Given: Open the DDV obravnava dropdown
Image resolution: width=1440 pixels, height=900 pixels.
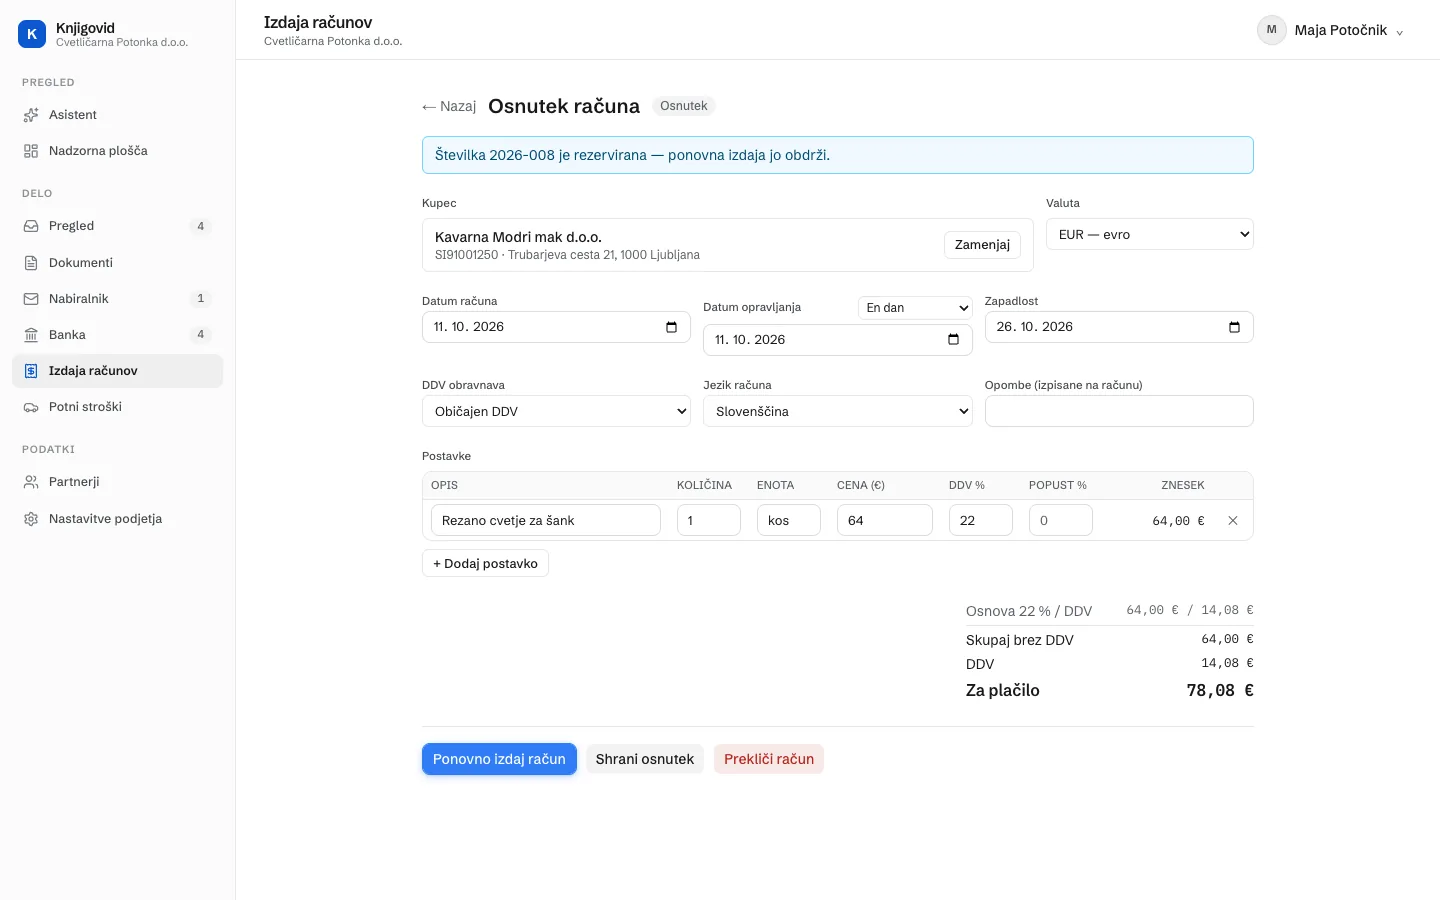Looking at the screenshot, I should (x=556, y=411).
